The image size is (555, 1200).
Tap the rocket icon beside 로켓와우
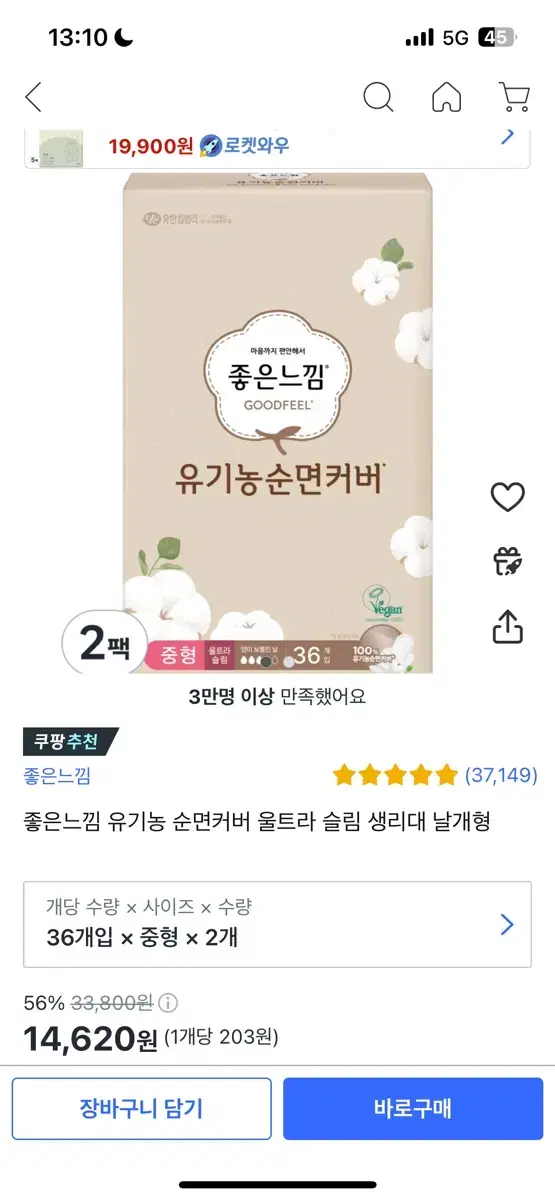point(210,145)
